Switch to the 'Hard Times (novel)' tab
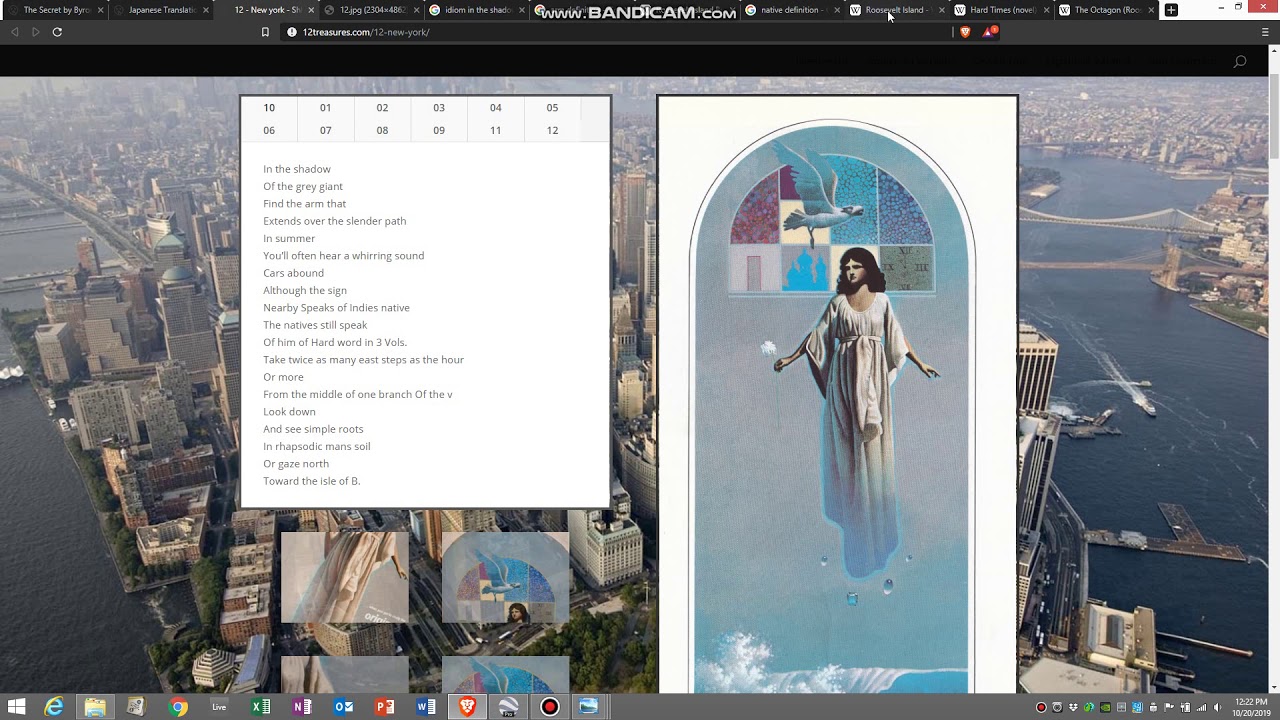The image size is (1280, 720). (x=1000, y=10)
